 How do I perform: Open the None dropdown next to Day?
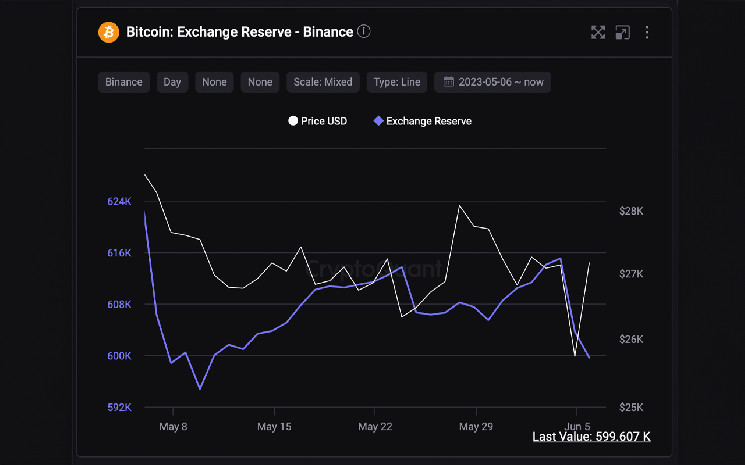click(214, 82)
